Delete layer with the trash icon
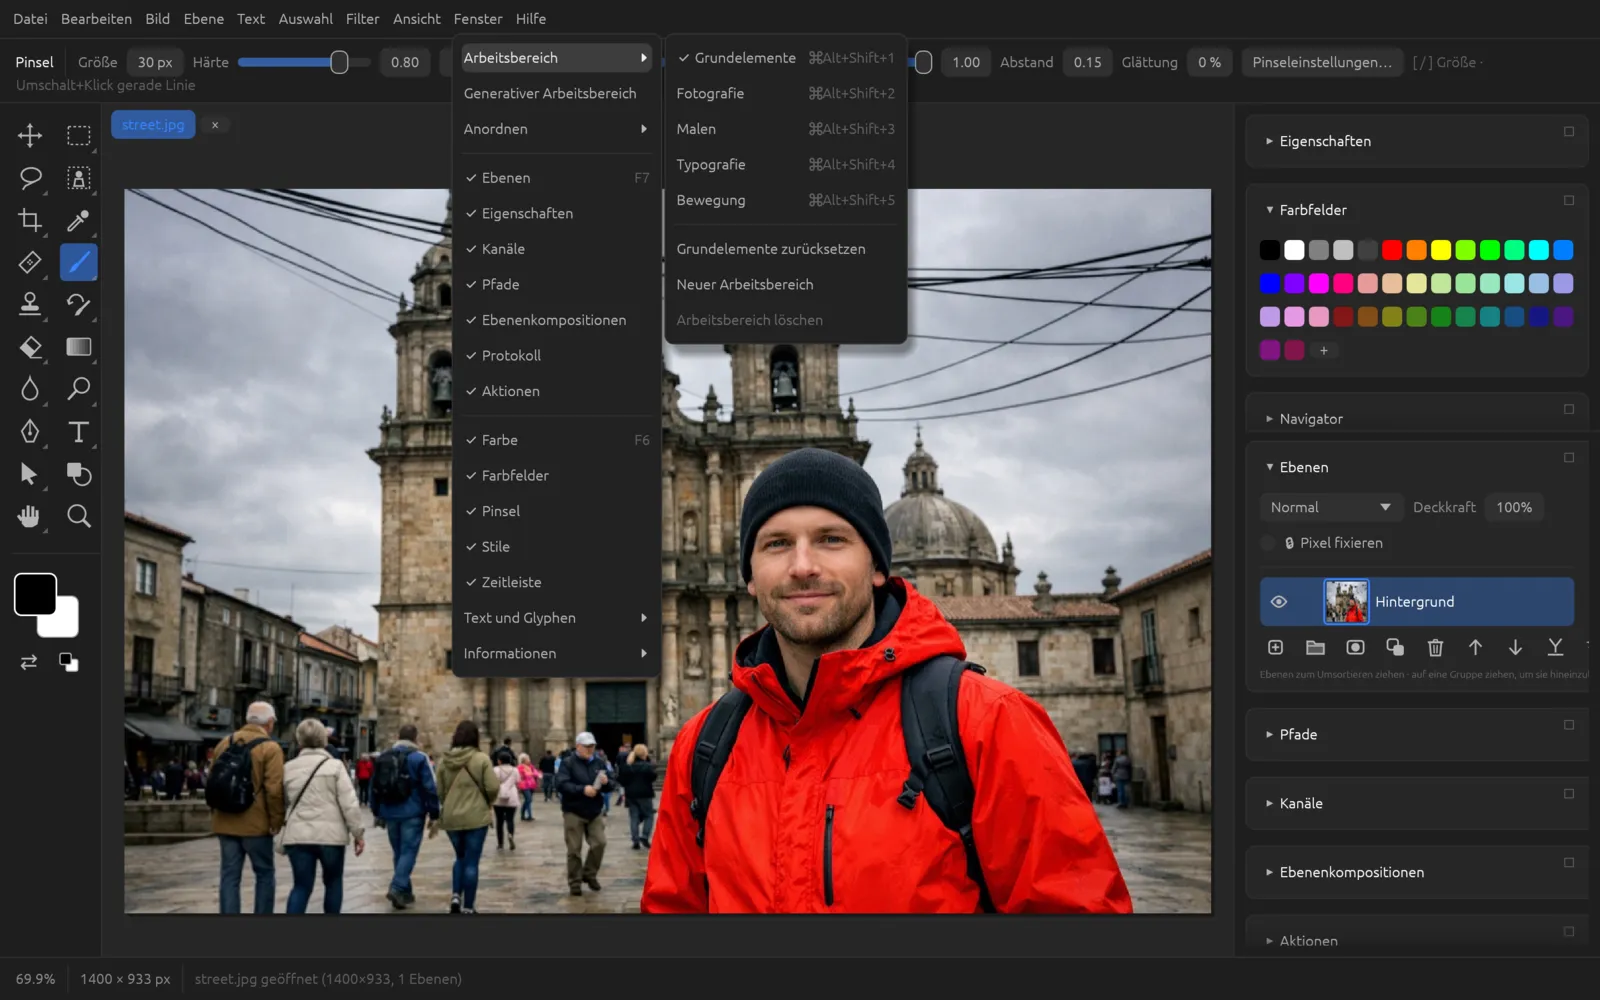This screenshot has width=1600, height=1000. 1435,648
